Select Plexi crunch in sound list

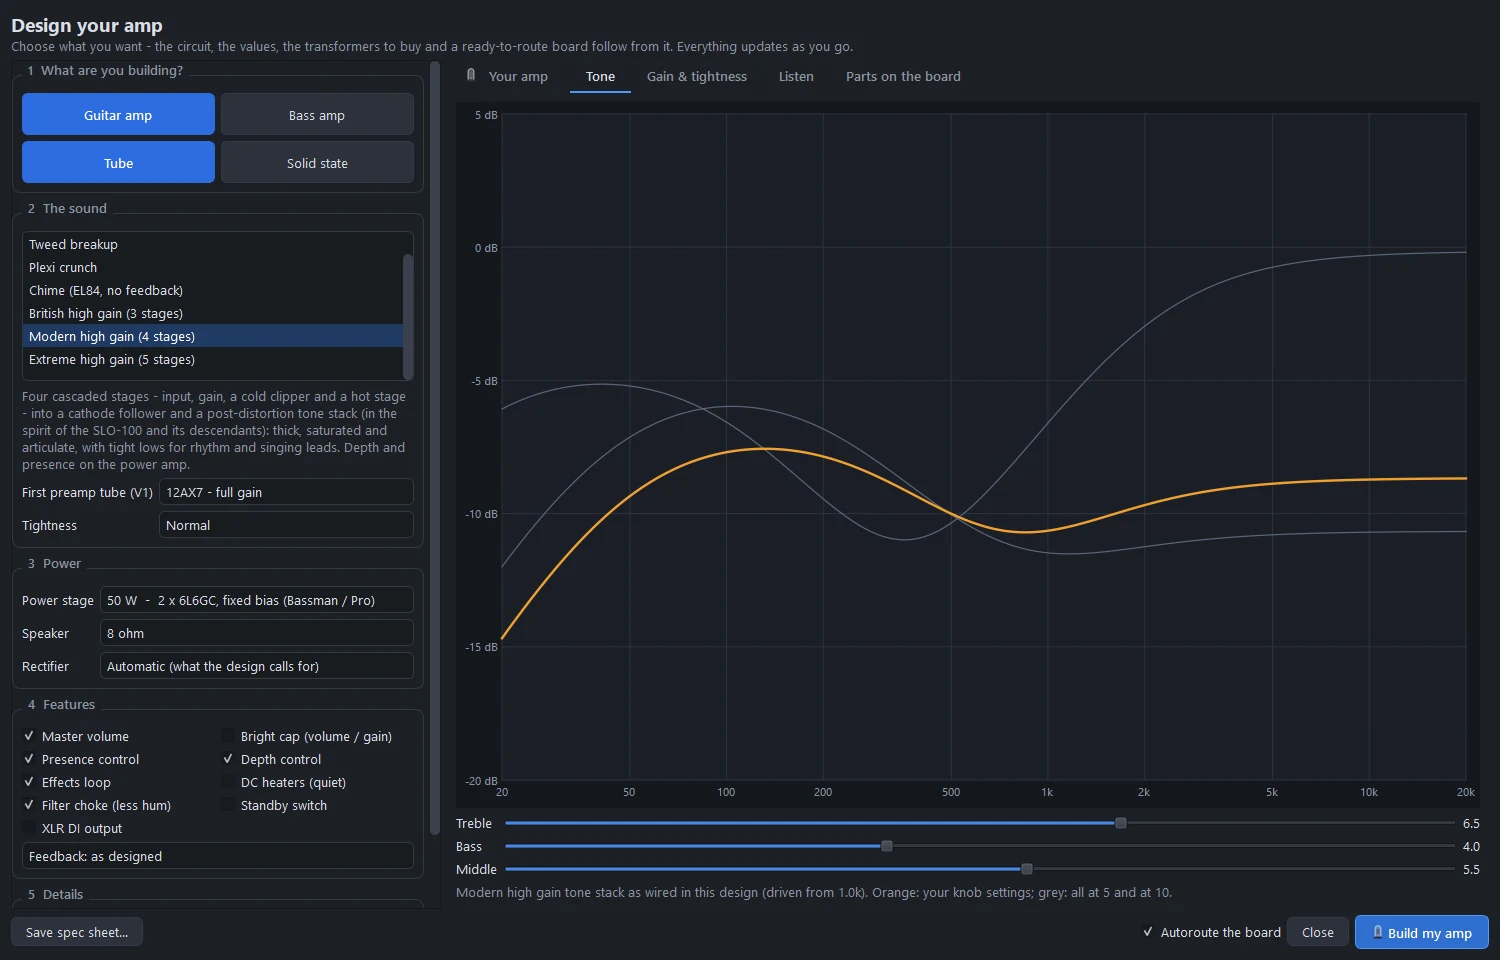click(212, 267)
